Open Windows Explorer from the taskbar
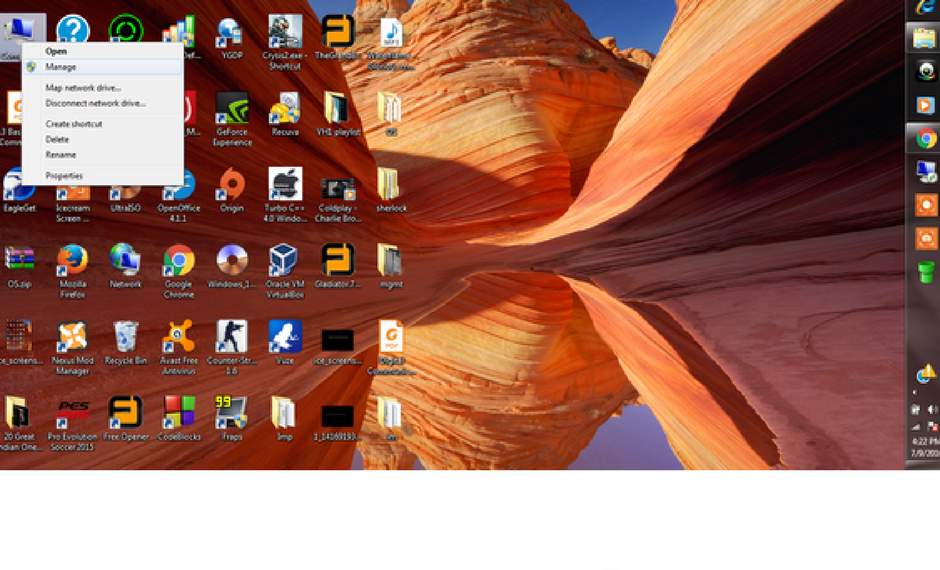The height and width of the screenshot is (570, 940). pos(926,39)
